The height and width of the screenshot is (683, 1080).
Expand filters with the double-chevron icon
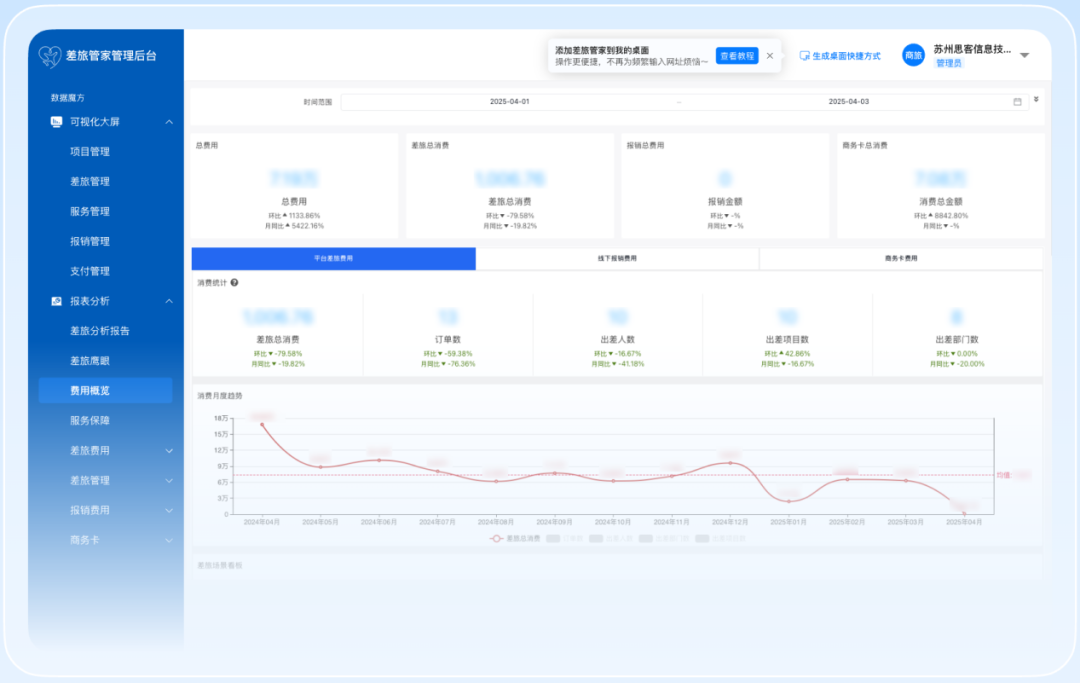[1036, 100]
